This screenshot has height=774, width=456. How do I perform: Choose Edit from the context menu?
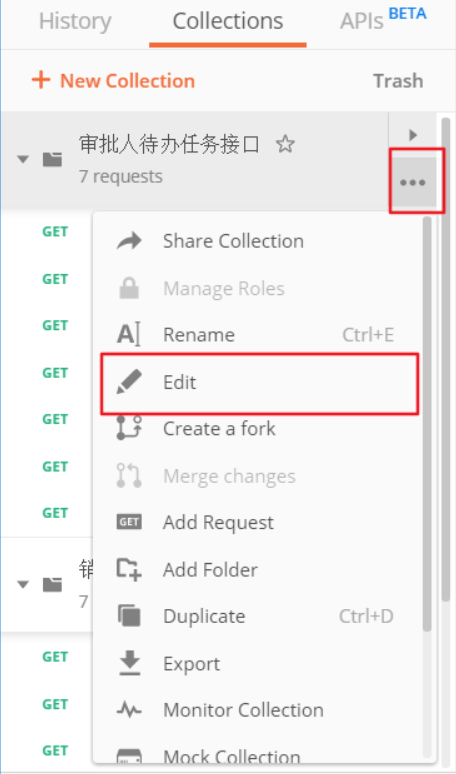260,382
